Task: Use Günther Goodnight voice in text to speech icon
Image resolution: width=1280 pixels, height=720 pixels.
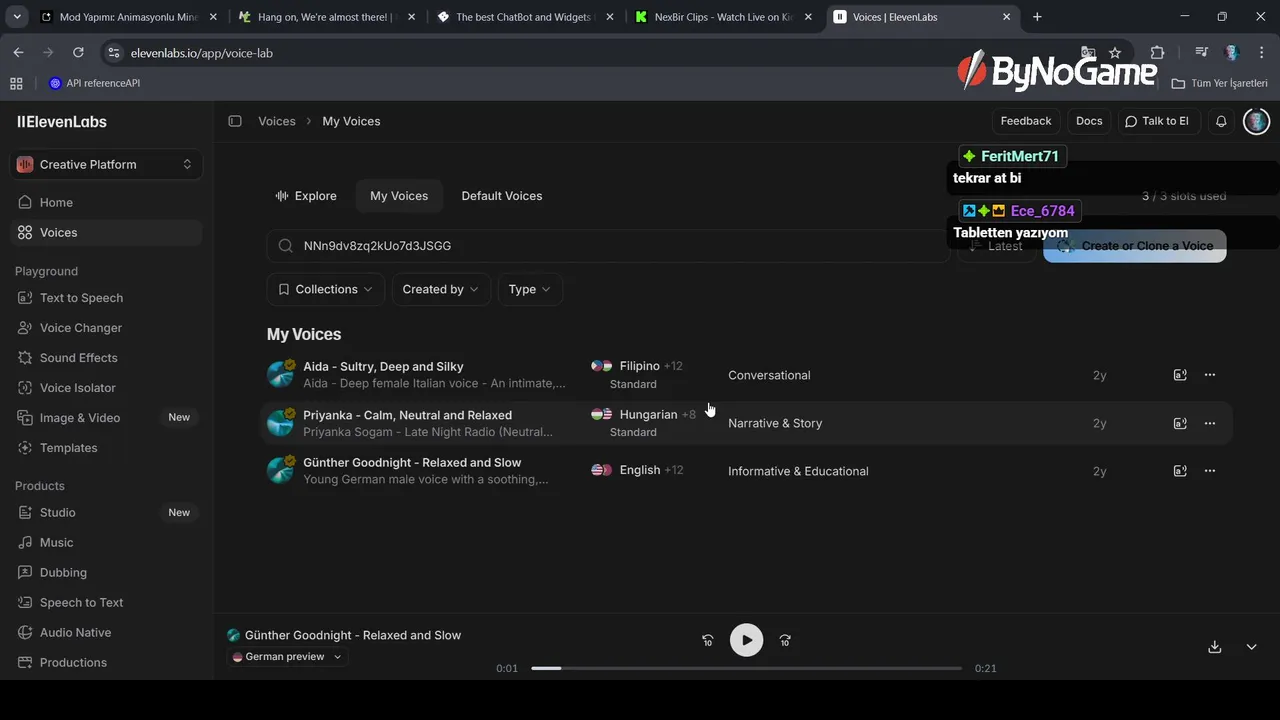Action: (1180, 471)
